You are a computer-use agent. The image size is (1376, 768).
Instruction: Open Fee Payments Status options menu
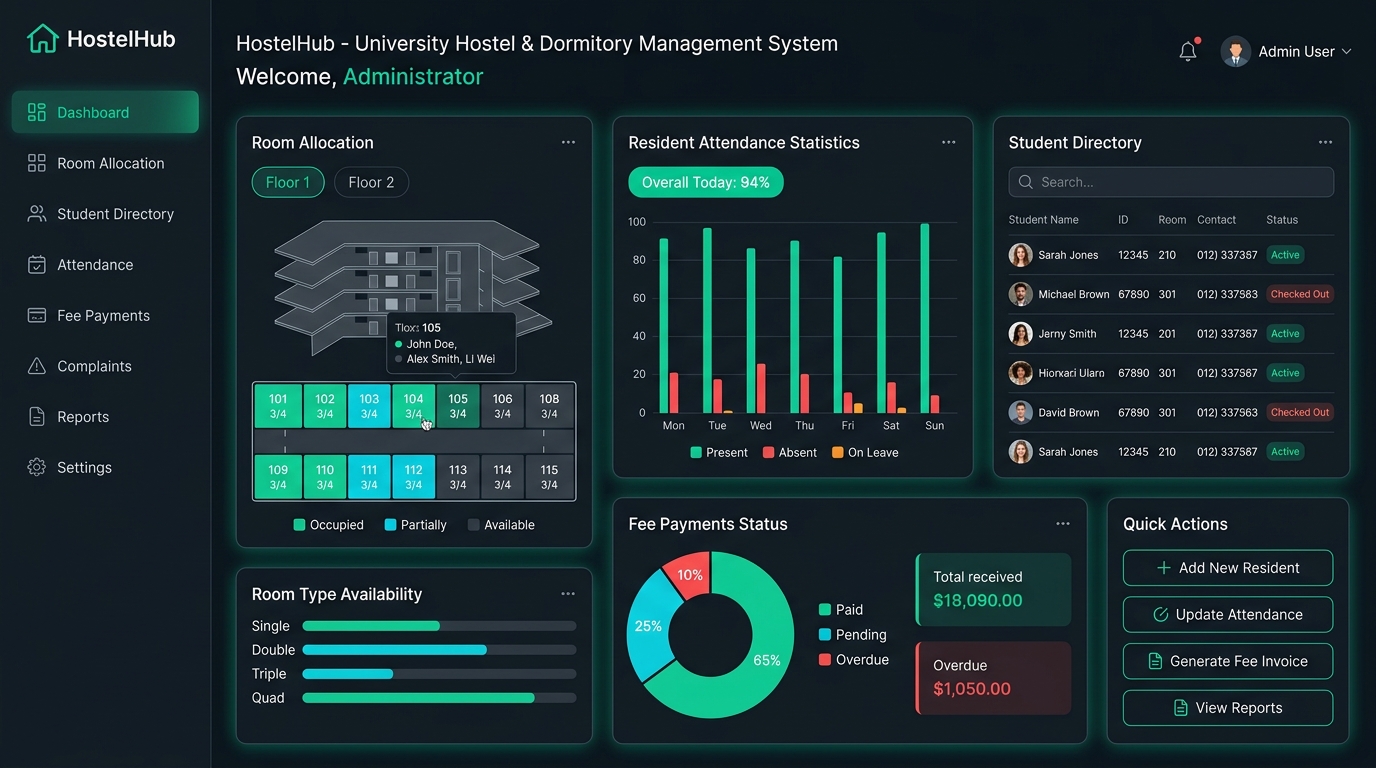click(1063, 523)
